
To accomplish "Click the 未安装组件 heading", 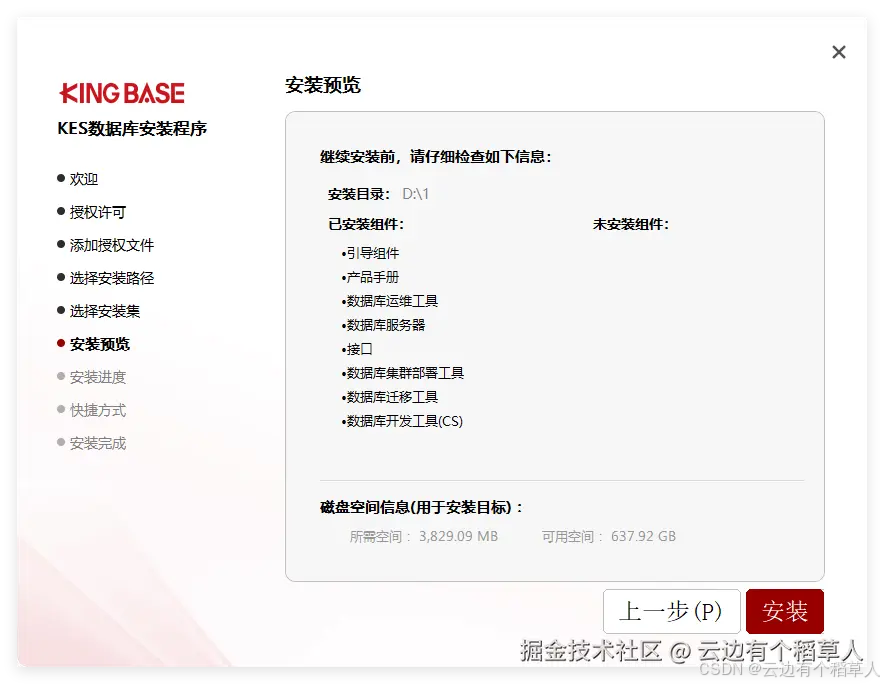I will tap(630, 224).
